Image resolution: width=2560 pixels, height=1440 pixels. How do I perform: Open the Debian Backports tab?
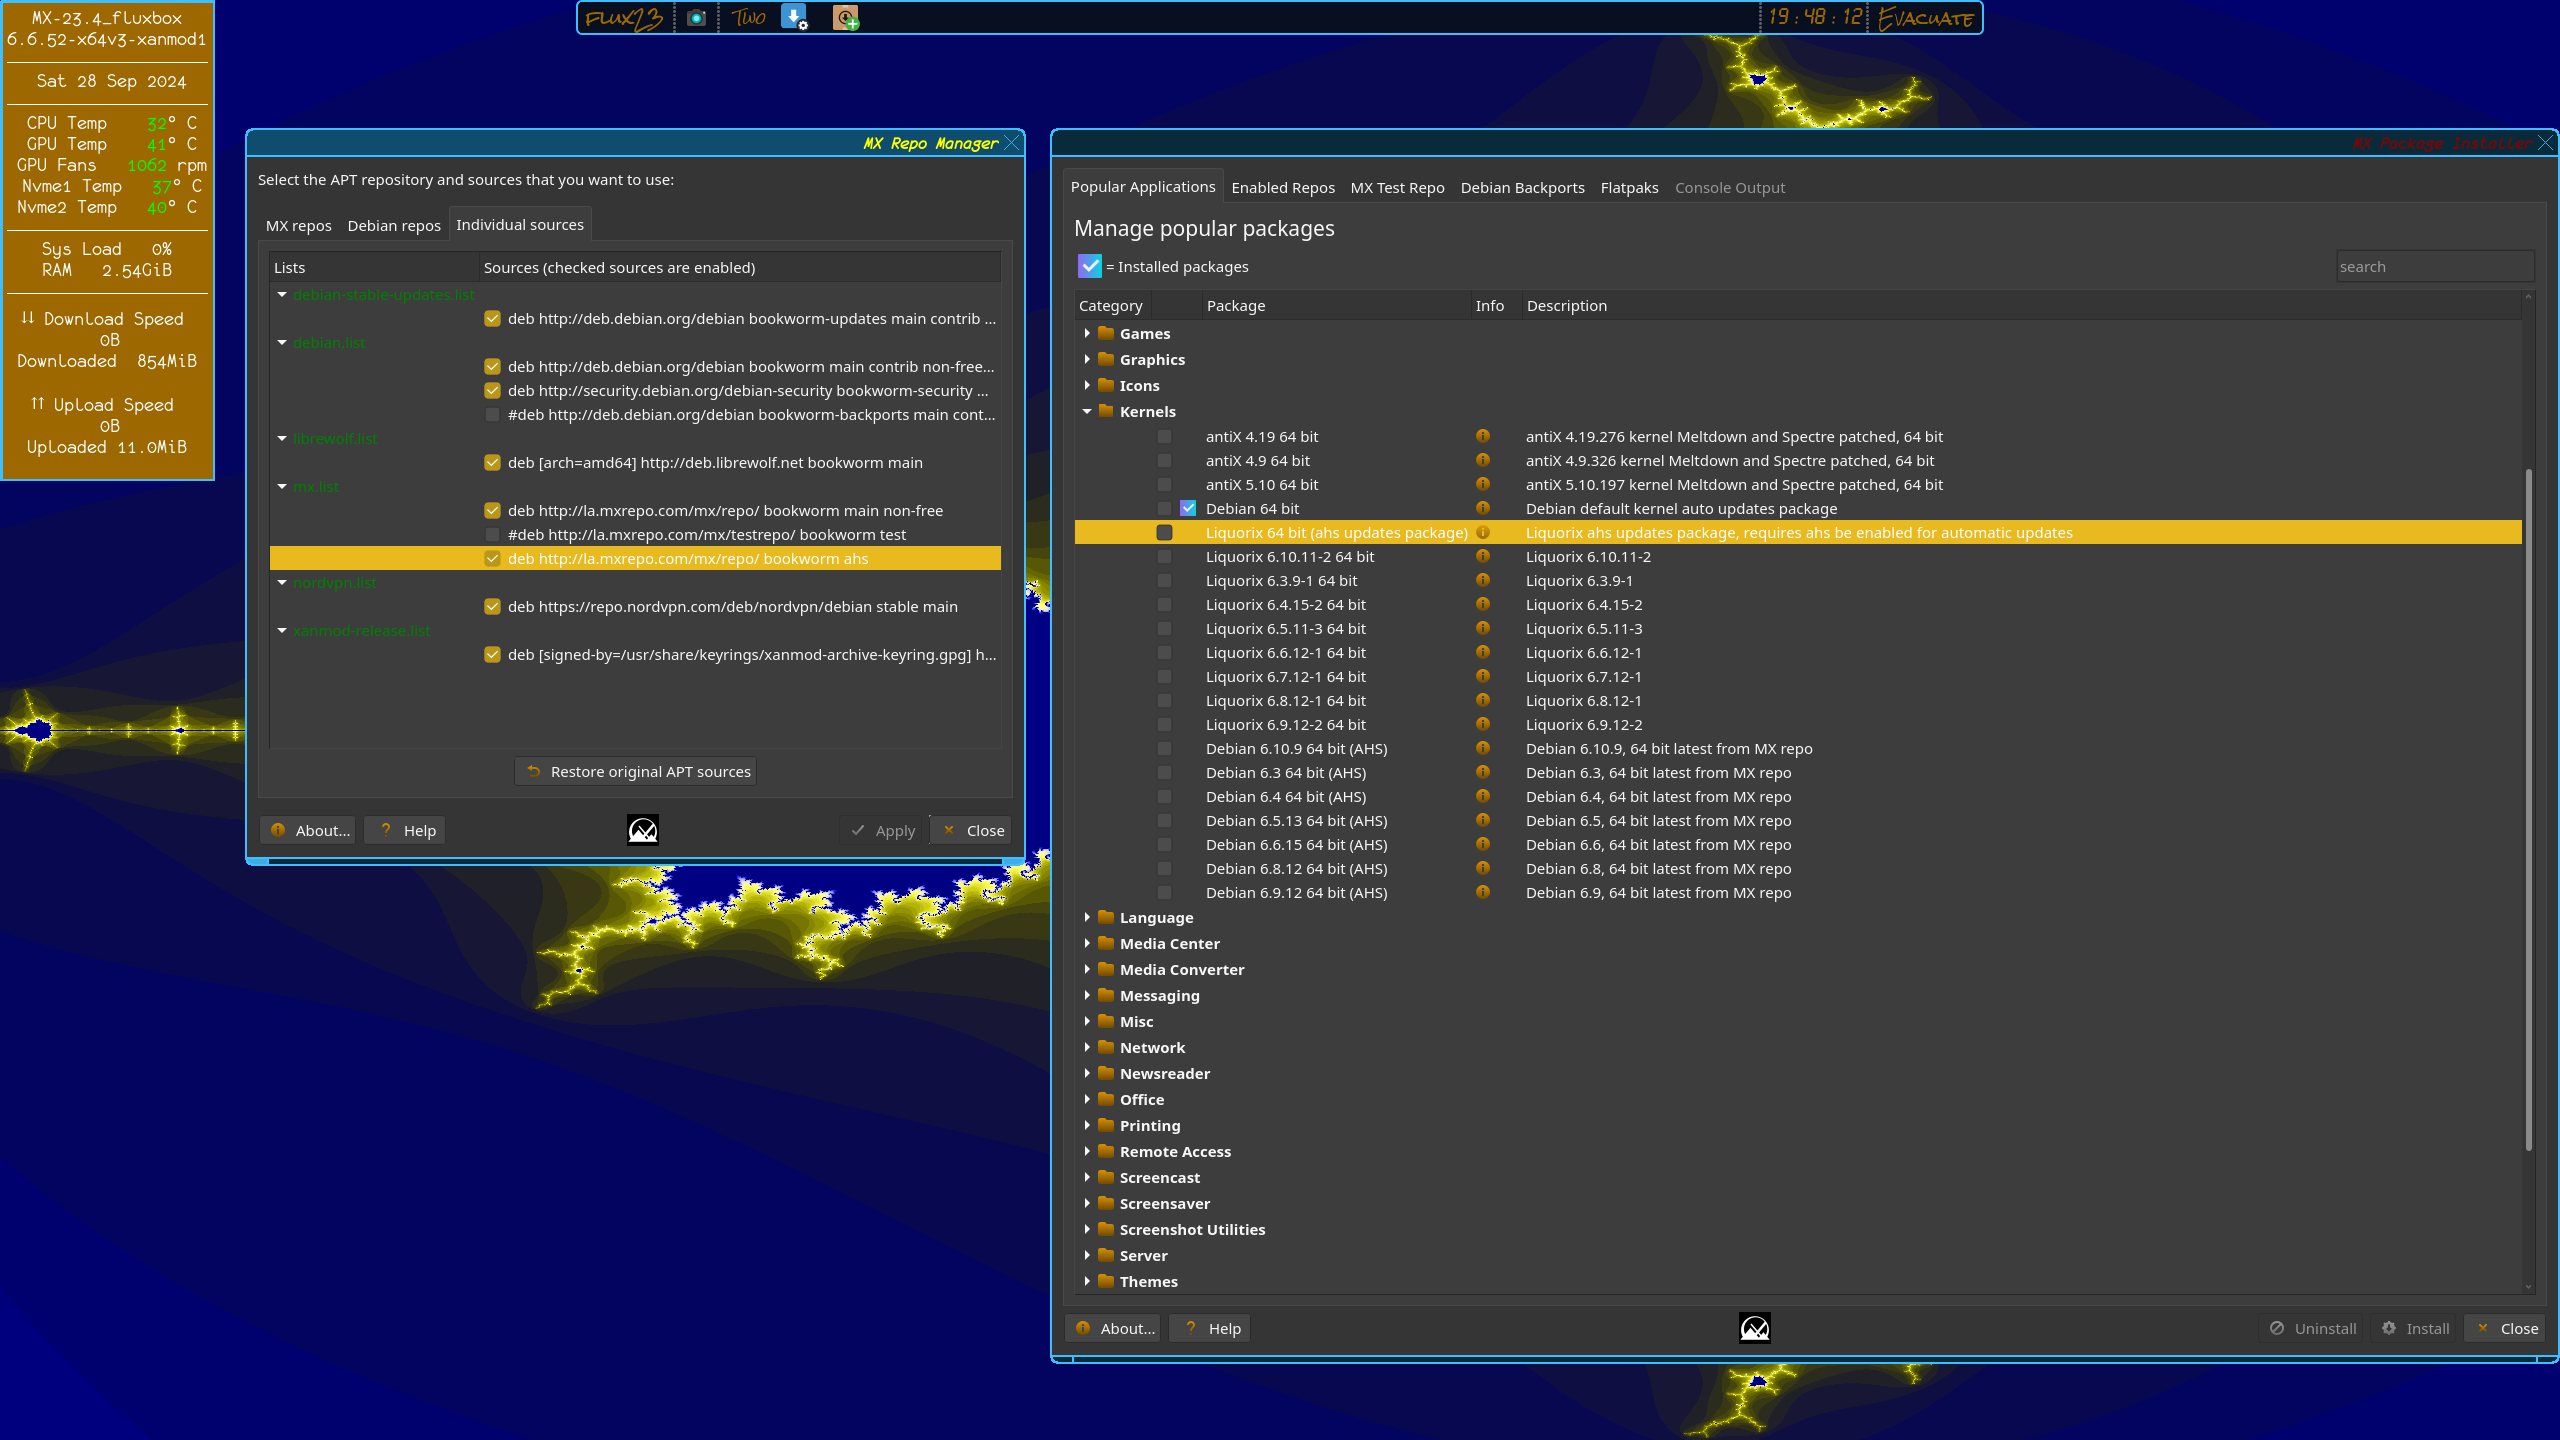point(1522,188)
